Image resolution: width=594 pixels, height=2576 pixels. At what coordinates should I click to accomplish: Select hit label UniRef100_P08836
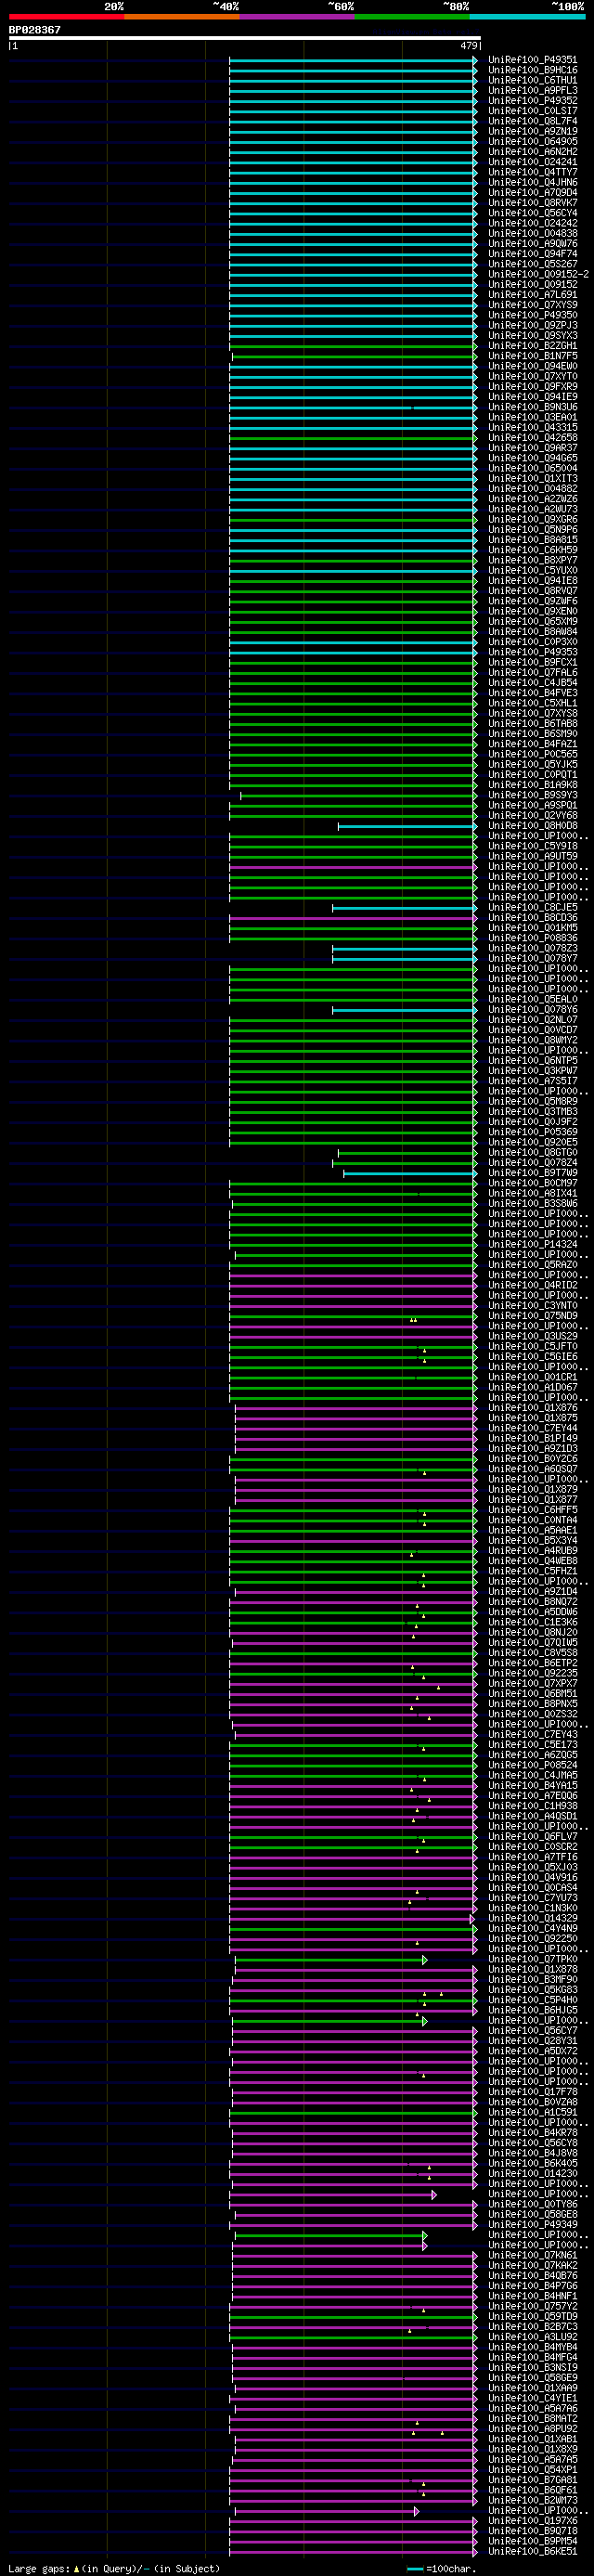(533, 938)
